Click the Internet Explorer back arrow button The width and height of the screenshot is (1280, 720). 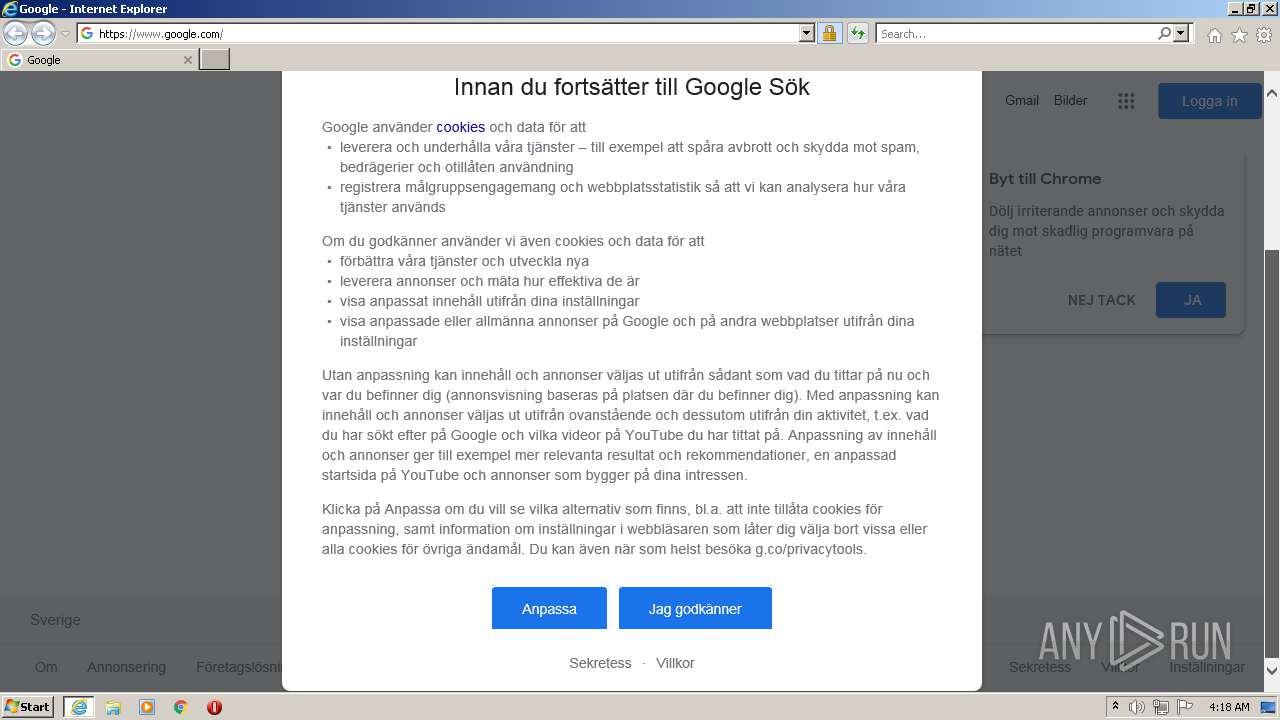(x=15, y=34)
